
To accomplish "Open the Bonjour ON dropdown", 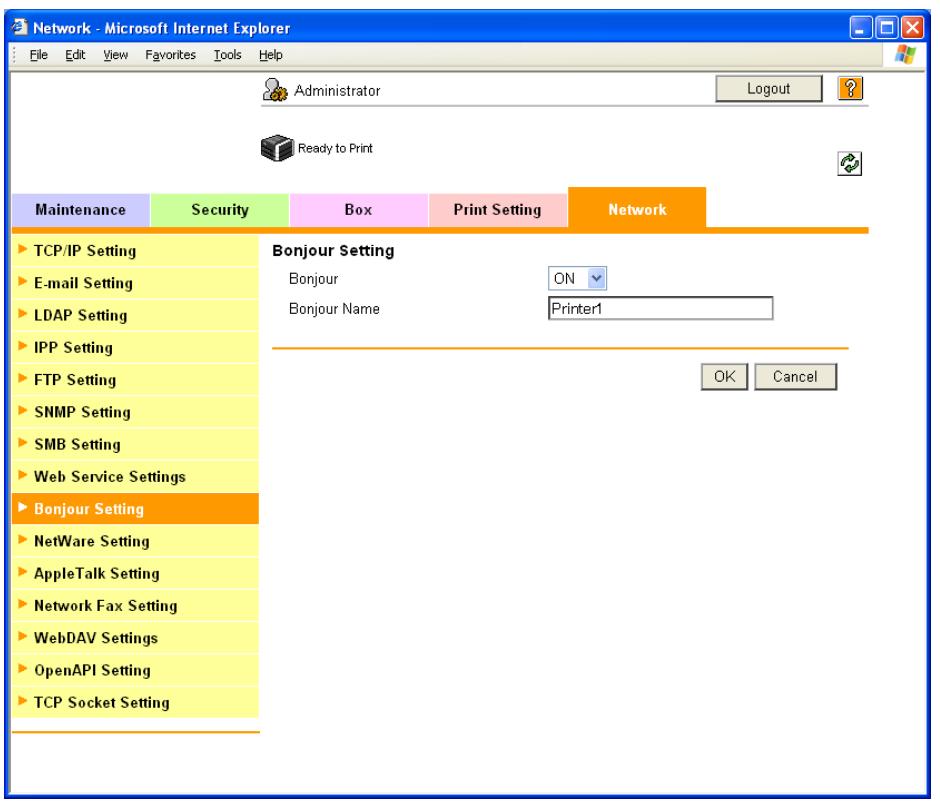I will (x=577, y=278).
